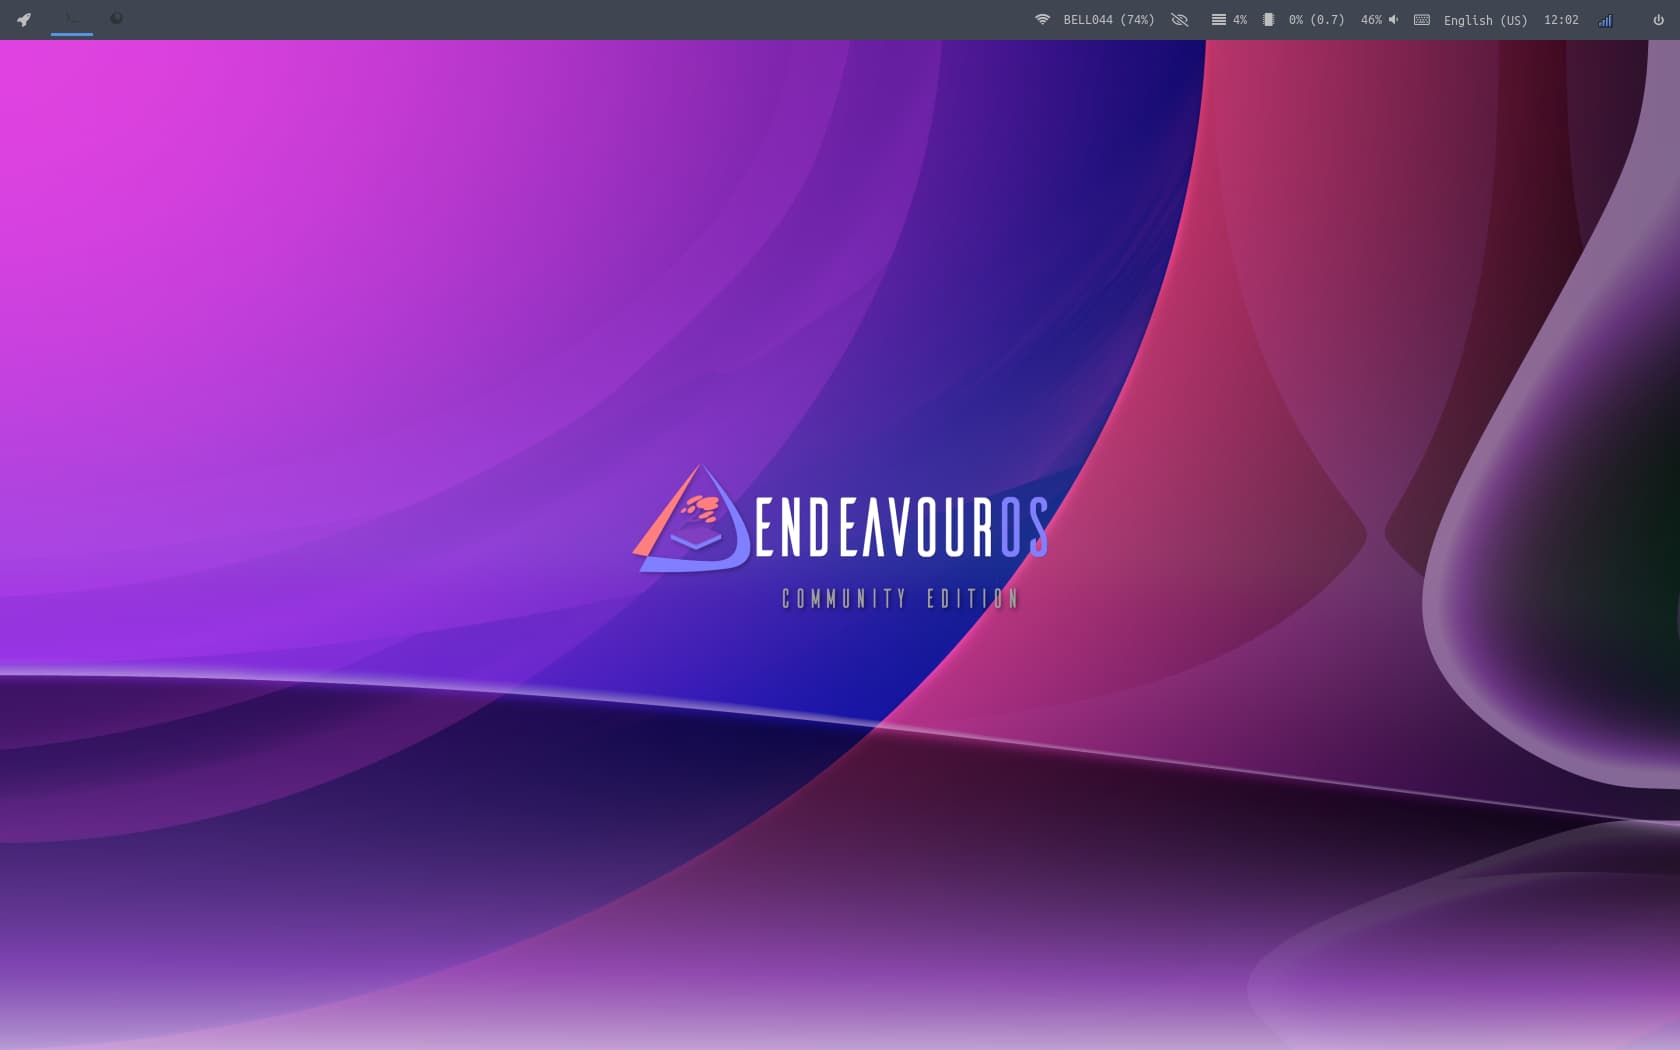Change the English (US) keyboard language

[1485, 20]
